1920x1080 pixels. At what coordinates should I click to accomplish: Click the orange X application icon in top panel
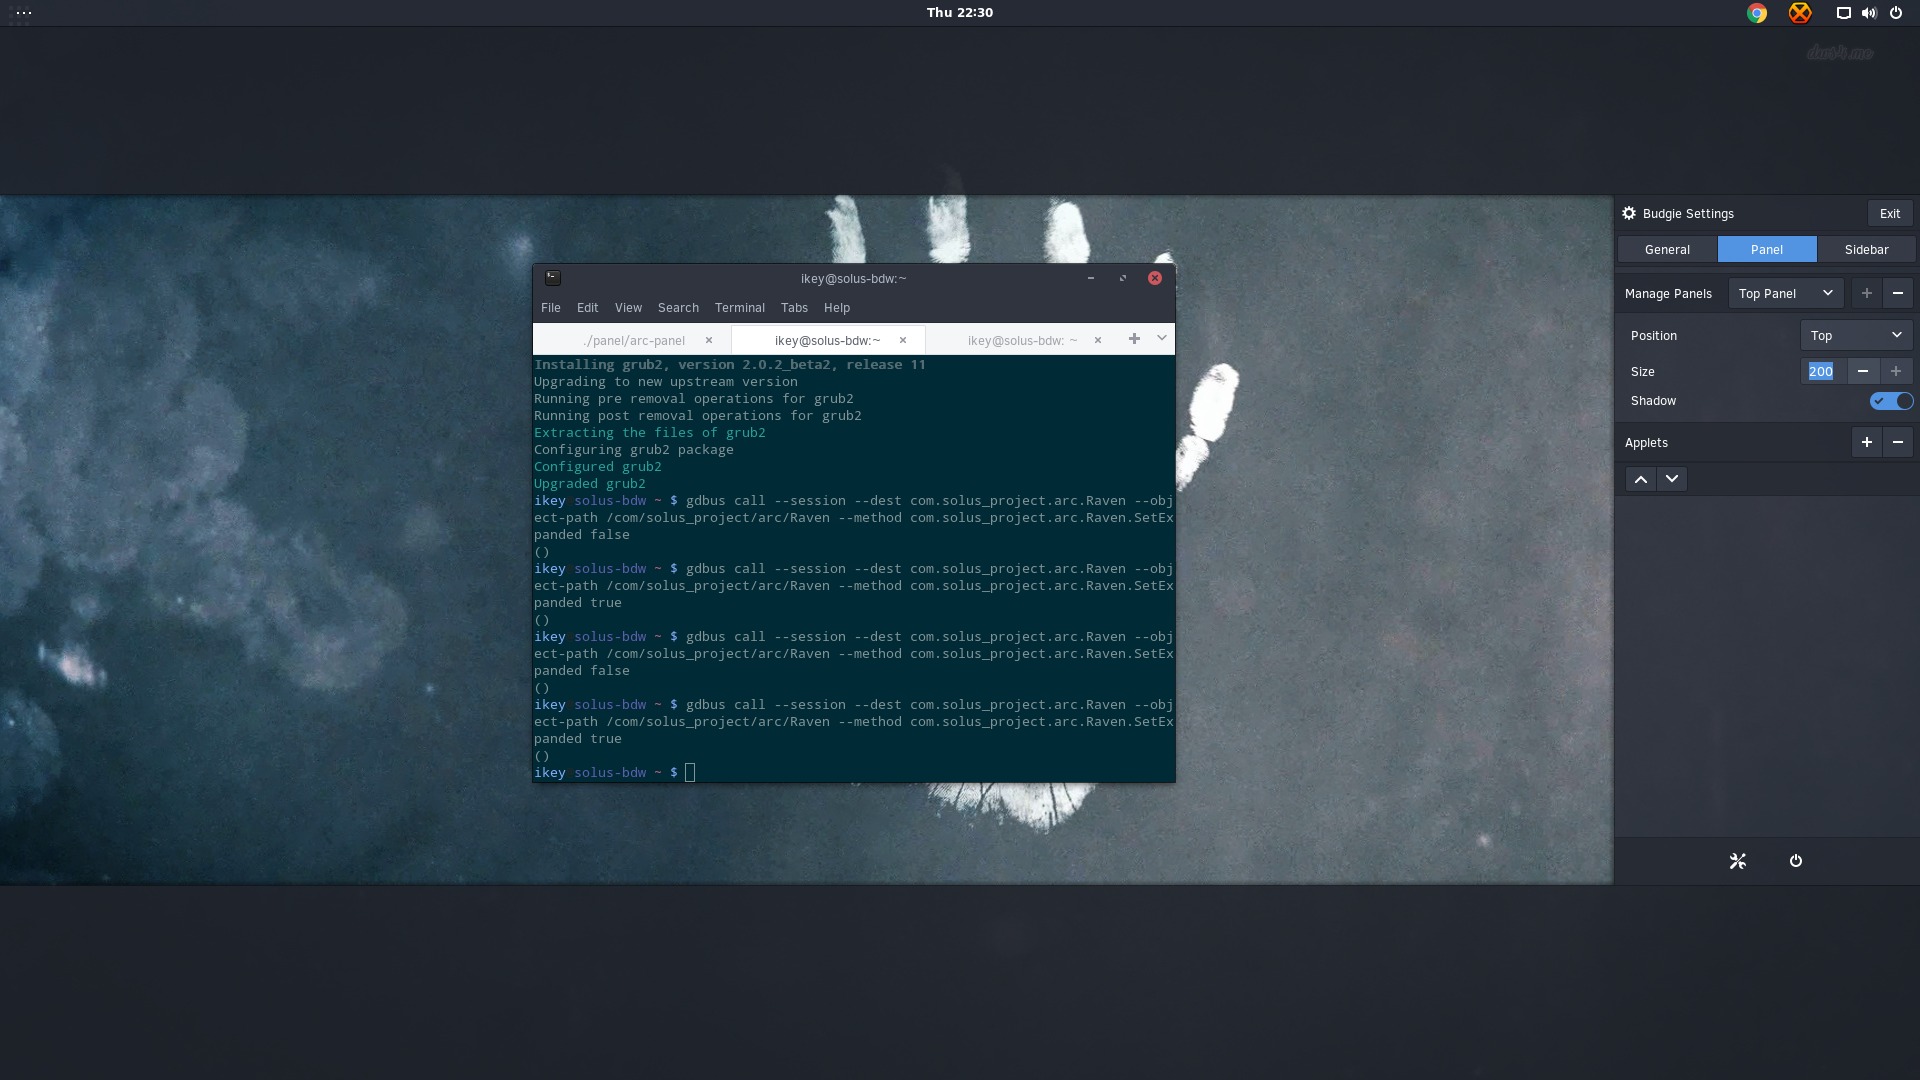pyautogui.click(x=1800, y=13)
